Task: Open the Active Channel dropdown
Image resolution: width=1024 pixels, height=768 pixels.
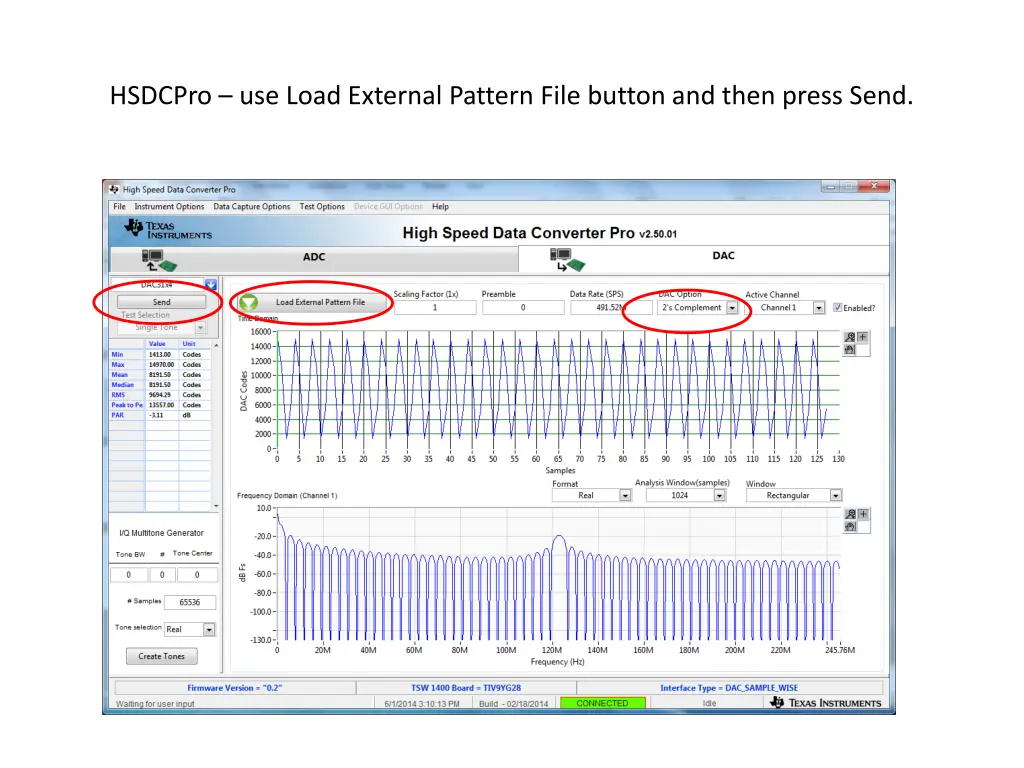Action: point(818,307)
